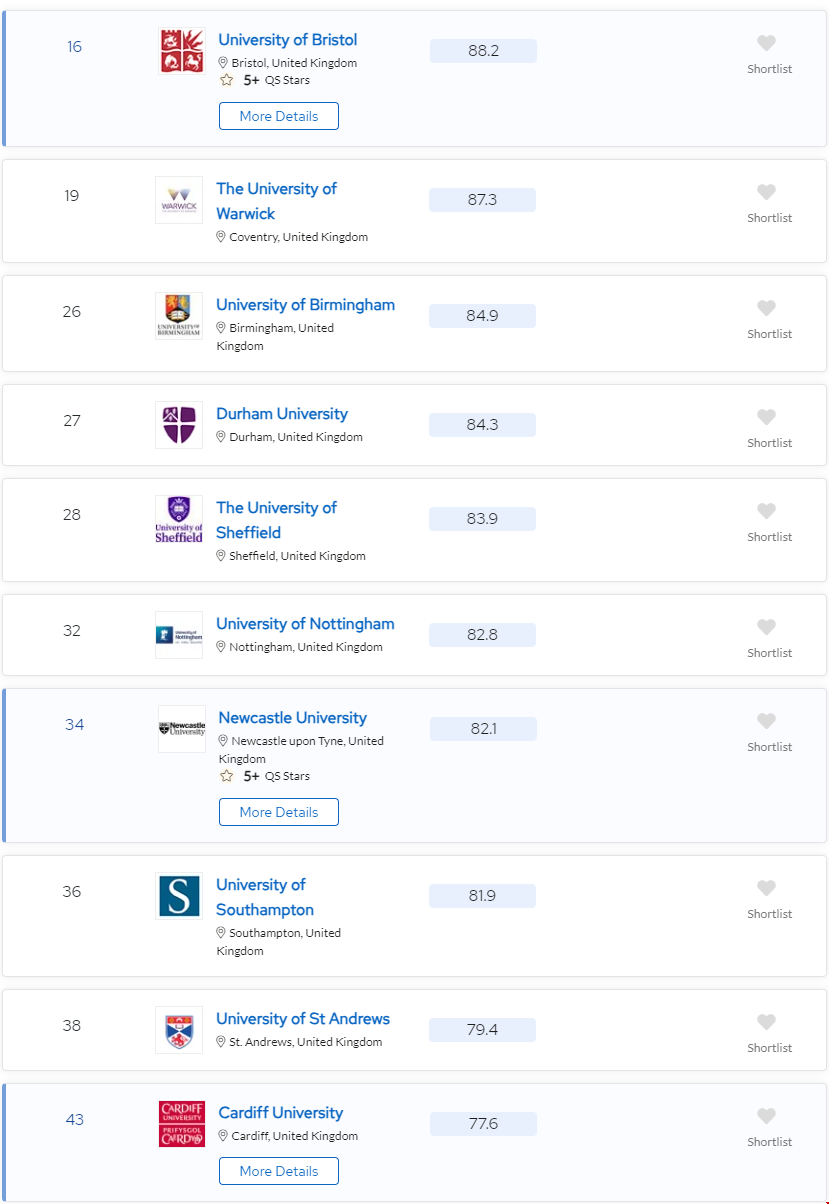The height and width of the screenshot is (1204, 829).
Task: Click the University of Bristol crest logo
Action: coord(181,50)
